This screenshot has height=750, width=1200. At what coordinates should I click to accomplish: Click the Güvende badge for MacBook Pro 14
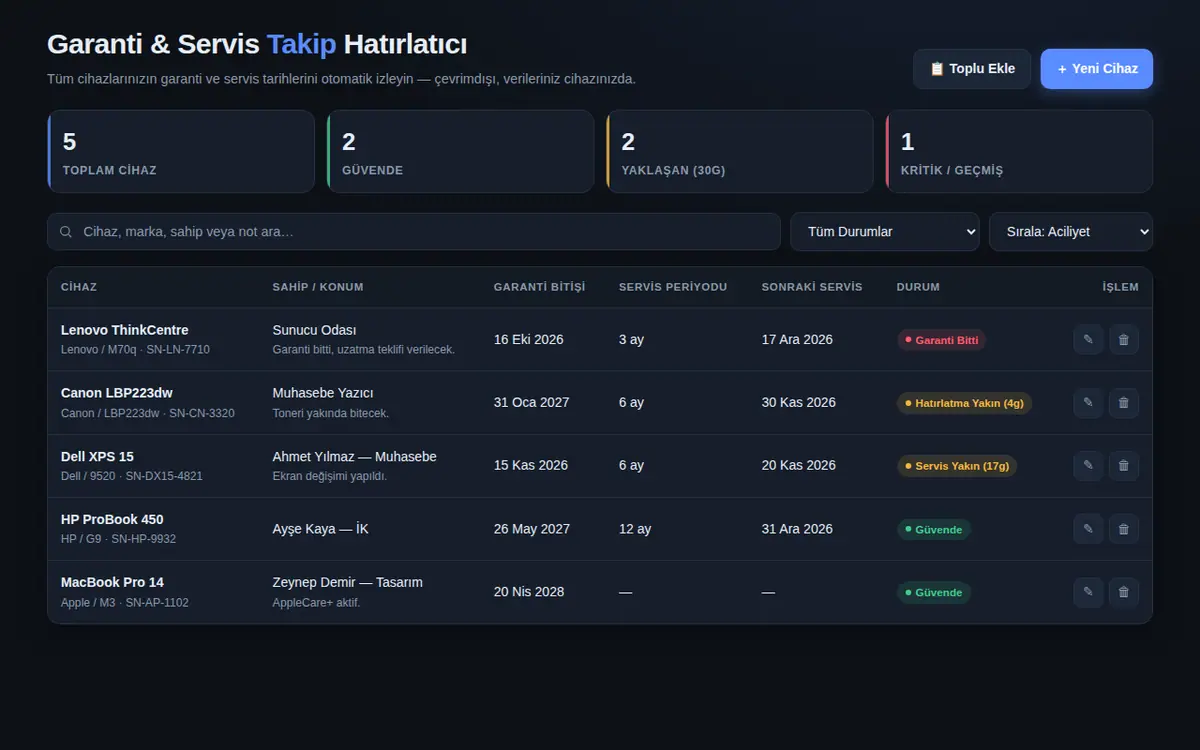click(933, 592)
